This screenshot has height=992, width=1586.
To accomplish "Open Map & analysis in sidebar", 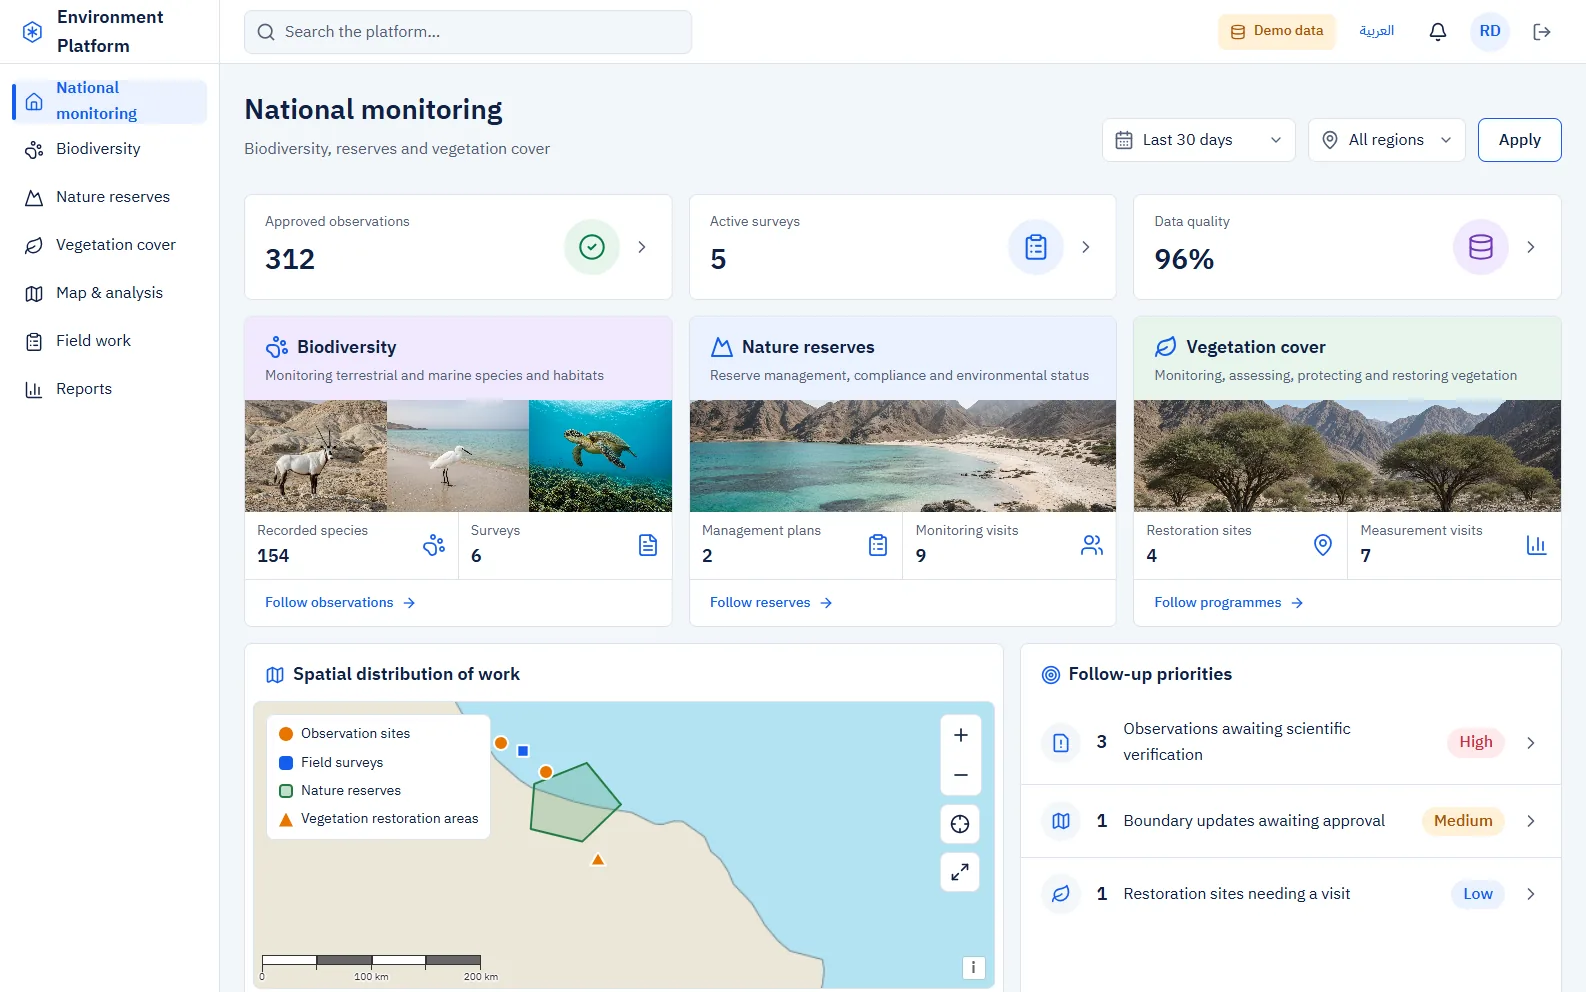I will [110, 293].
